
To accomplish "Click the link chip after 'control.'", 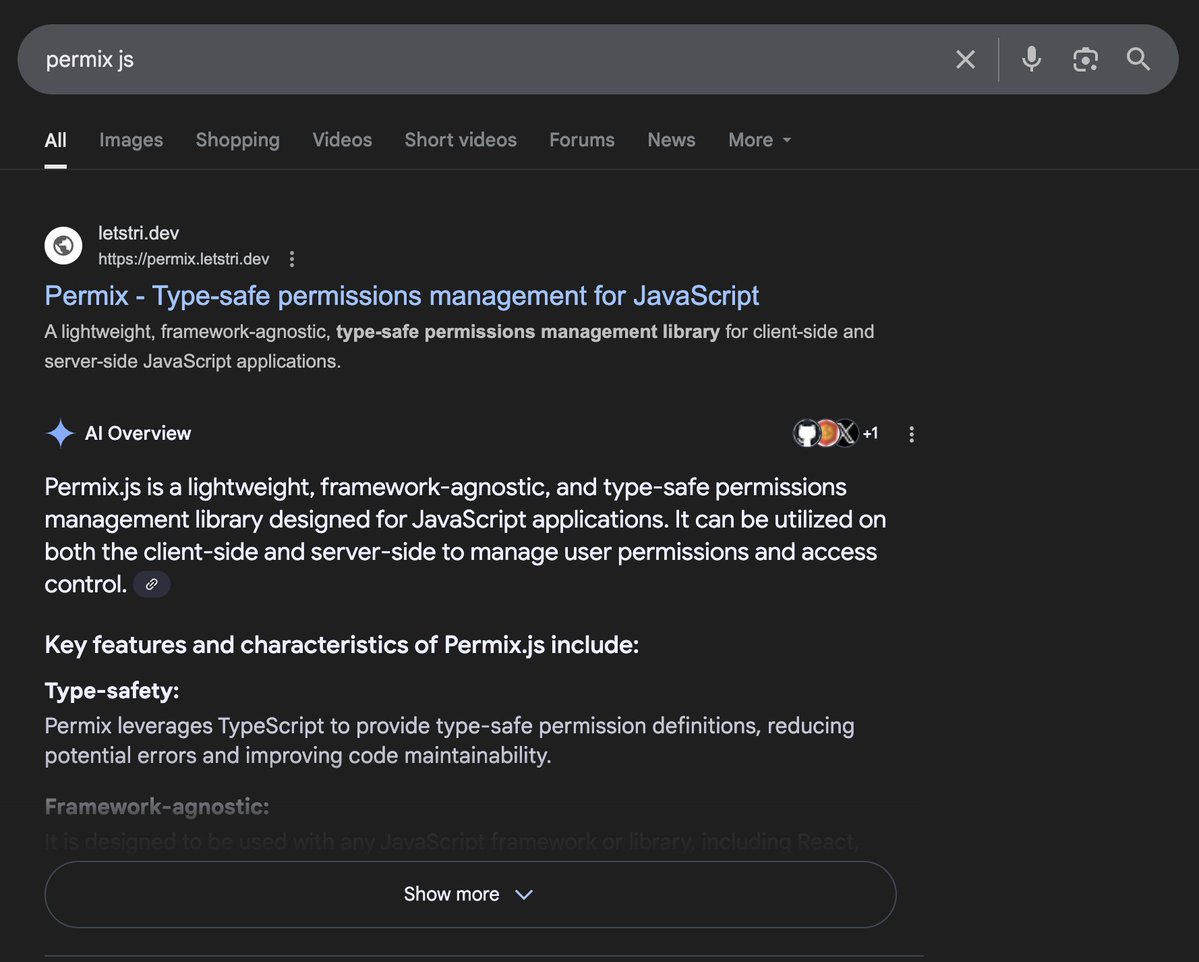I will tap(151, 584).
